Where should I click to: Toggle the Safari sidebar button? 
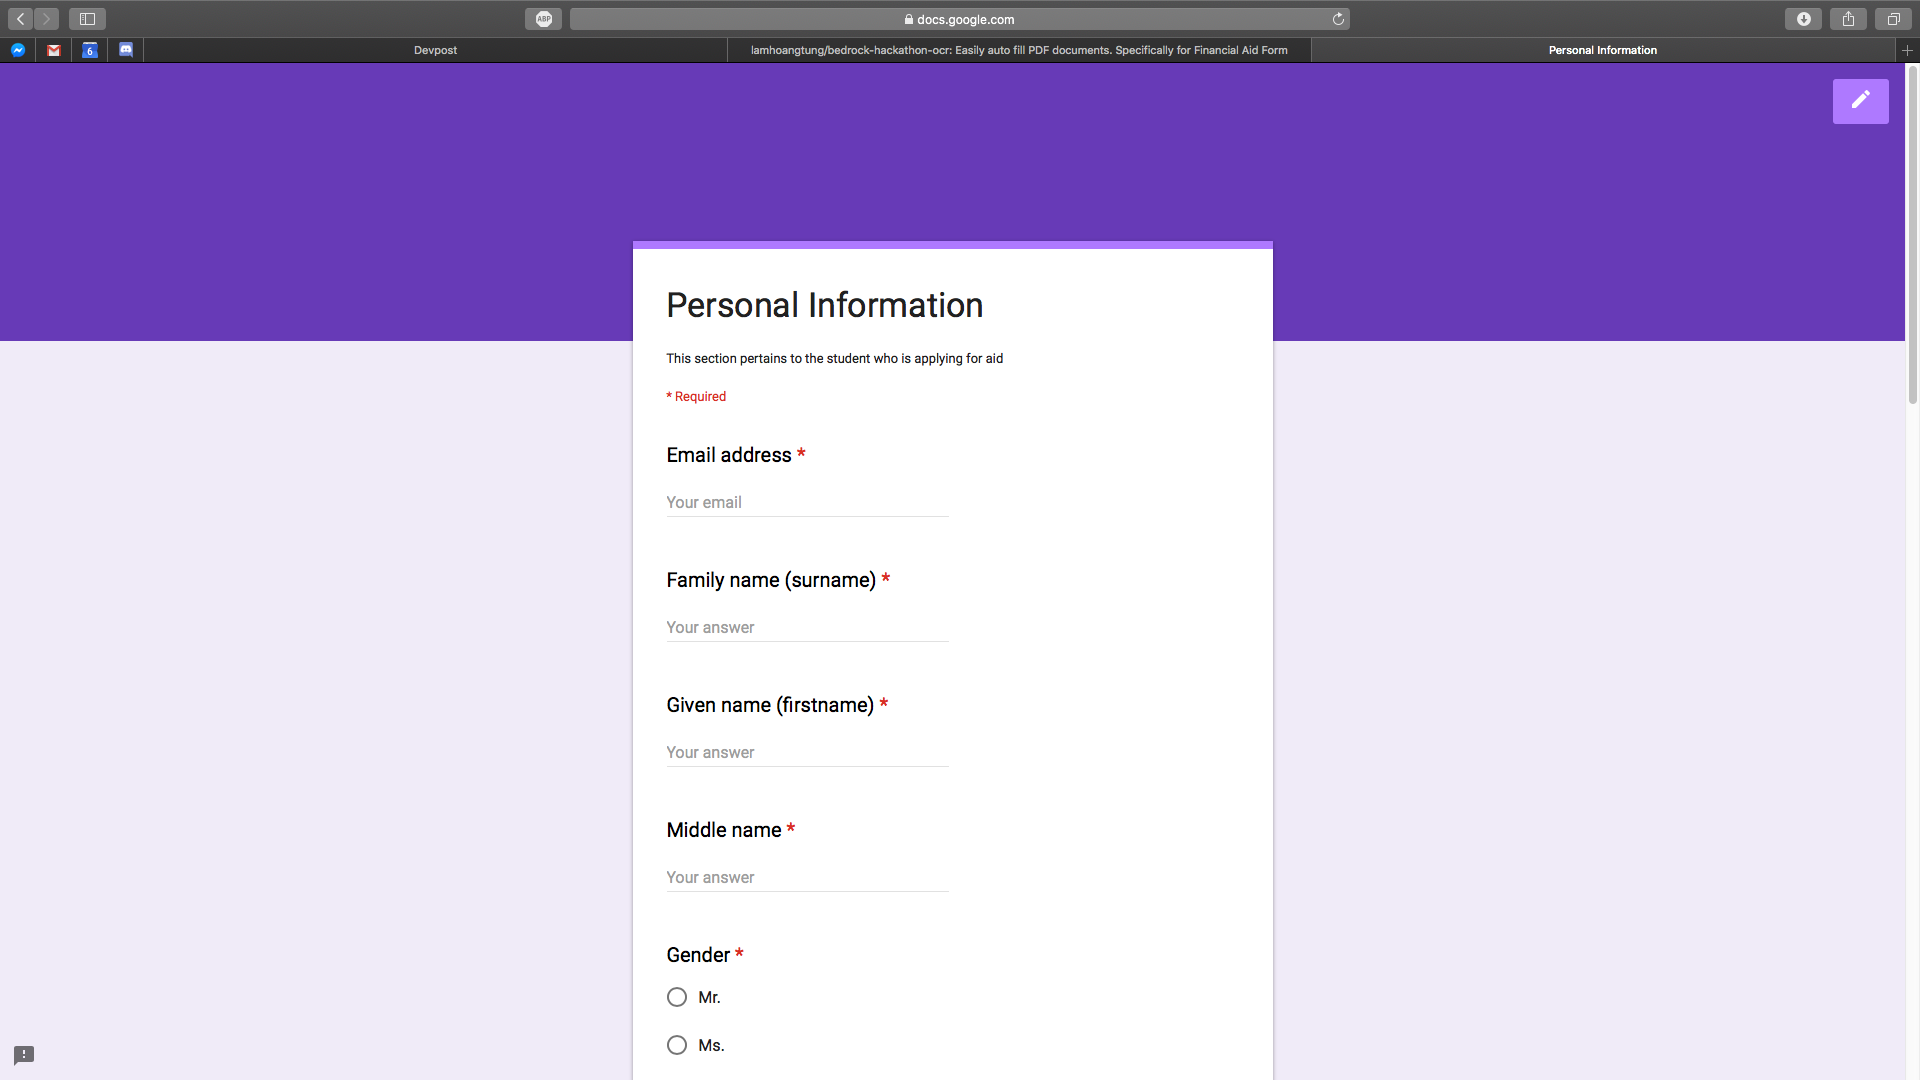87,19
